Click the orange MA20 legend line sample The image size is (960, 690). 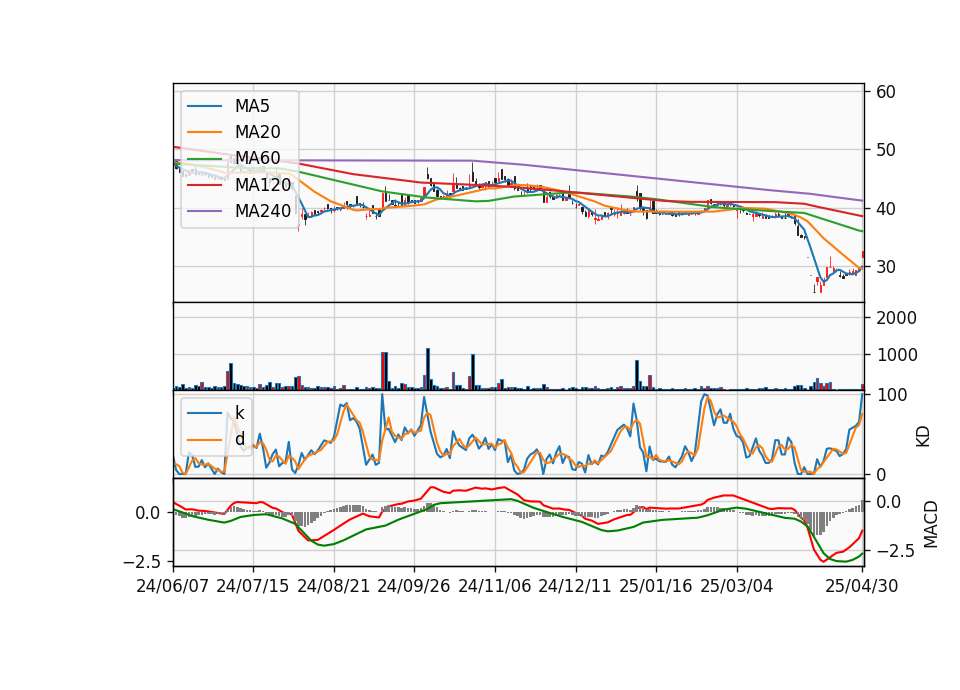tap(204, 132)
